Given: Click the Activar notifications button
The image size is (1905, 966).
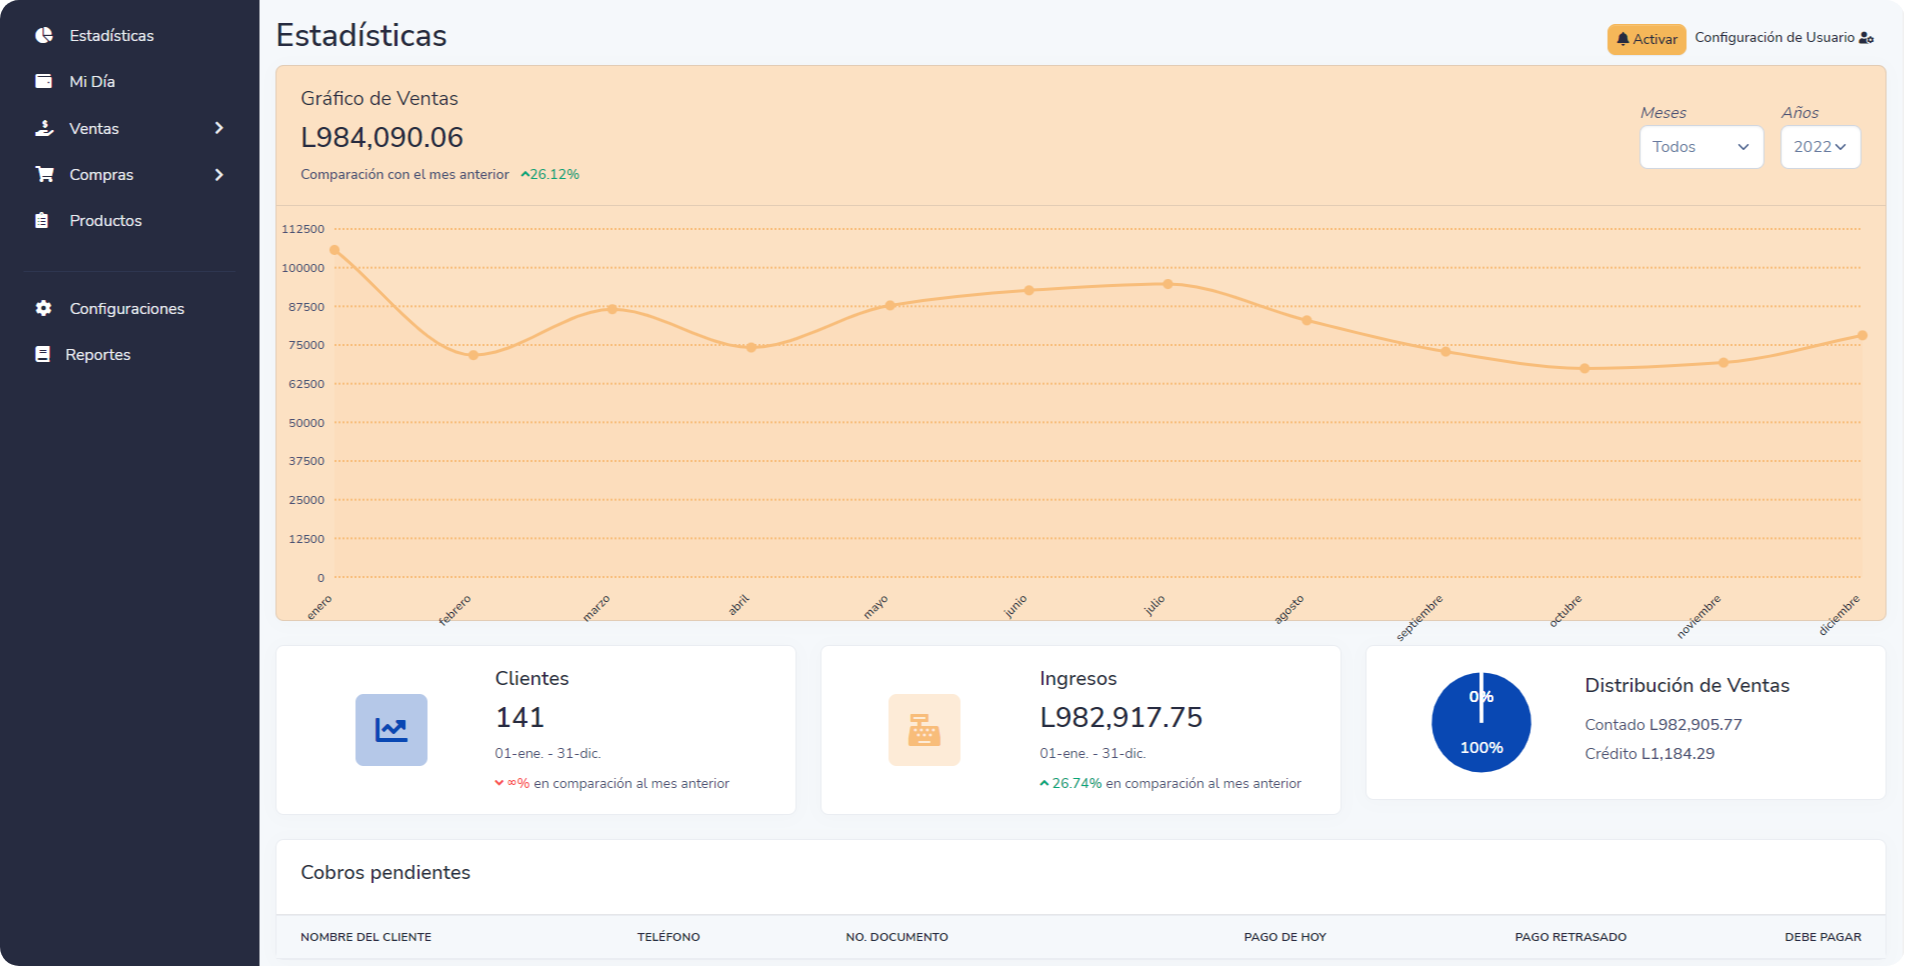Looking at the screenshot, I should (x=1646, y=39).
